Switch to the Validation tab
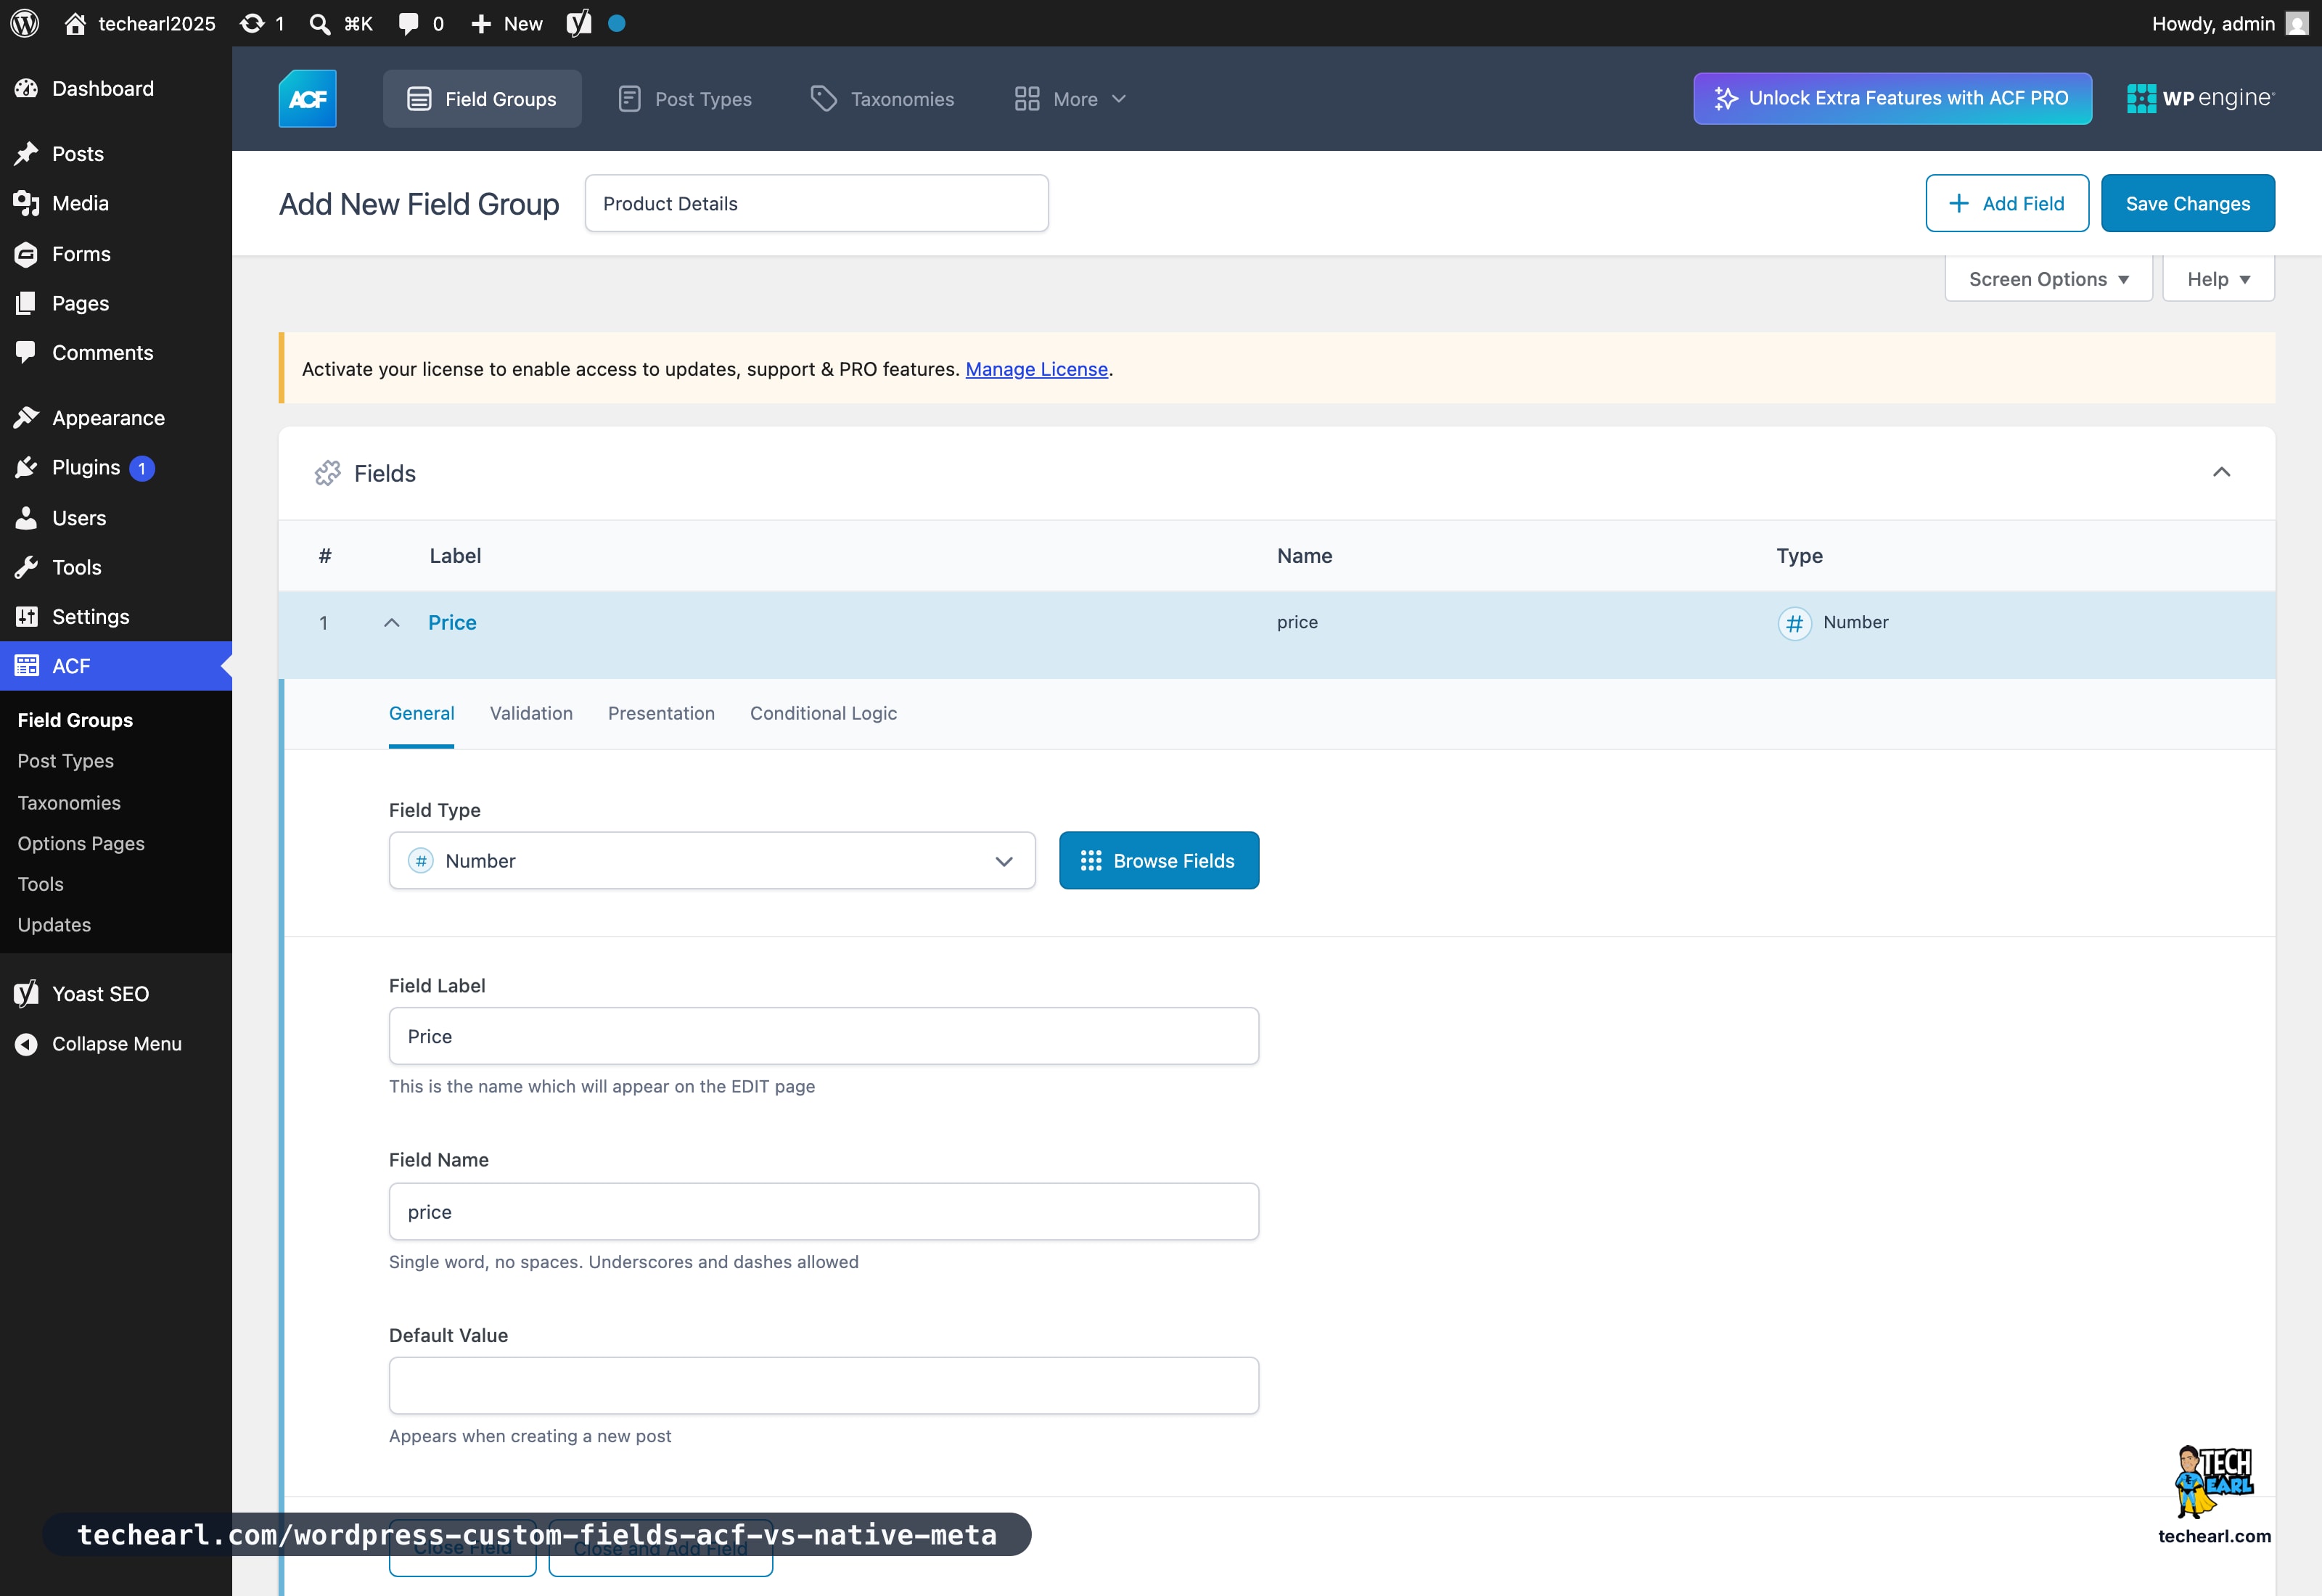 pos(531,713)
